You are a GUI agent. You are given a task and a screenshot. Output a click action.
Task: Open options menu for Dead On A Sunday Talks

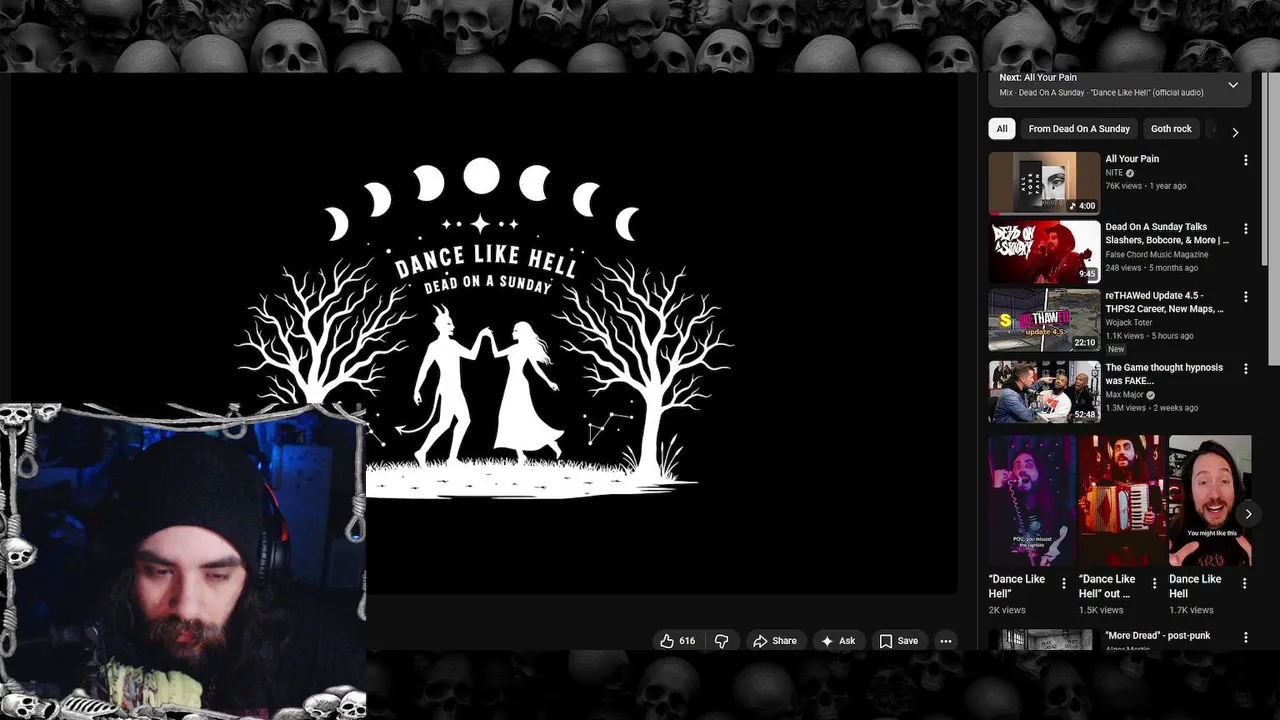(x=1245, y=228)
